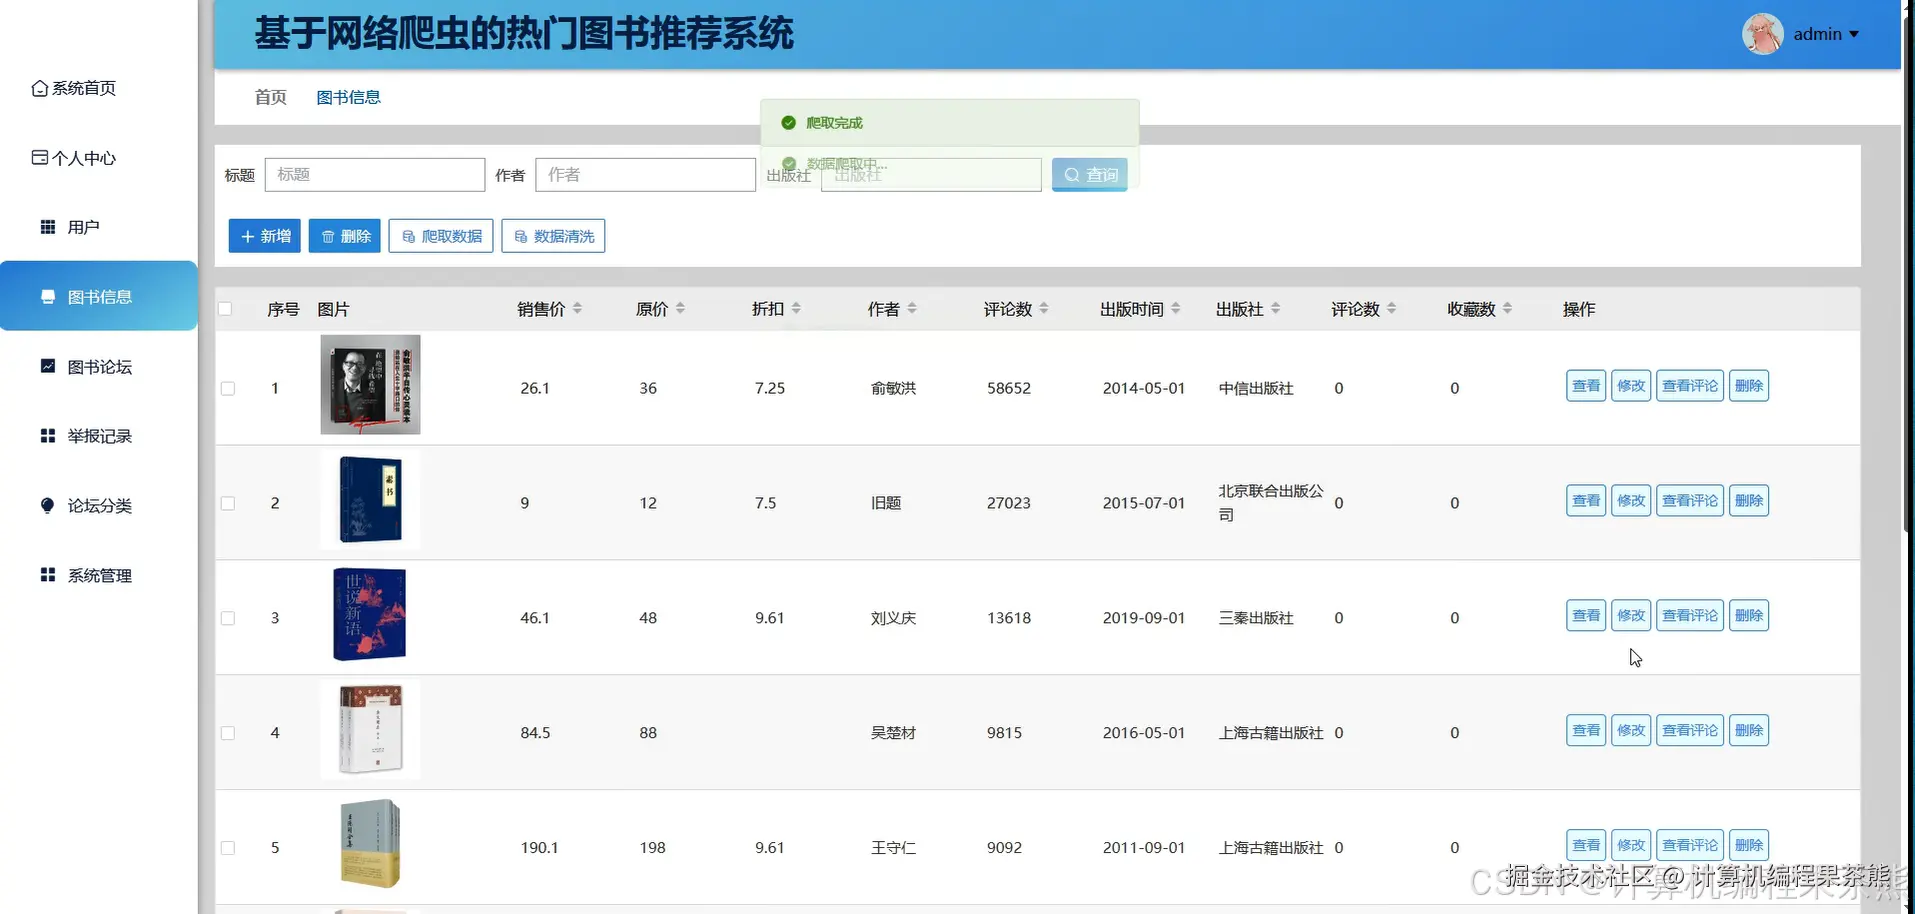Viewport: 1915px width, 914px height.
Task: Select the checkbox for row 5
Action: pyautogui.click(x=228, y=848)
